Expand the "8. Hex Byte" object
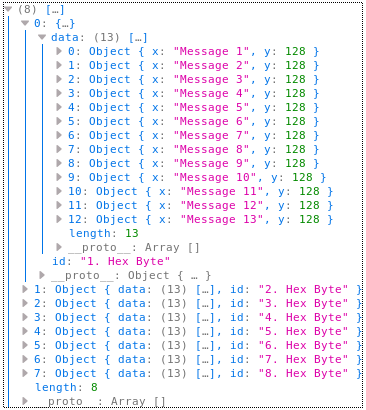The width and height of the screenshot is (366, 410). coord(25,373)
